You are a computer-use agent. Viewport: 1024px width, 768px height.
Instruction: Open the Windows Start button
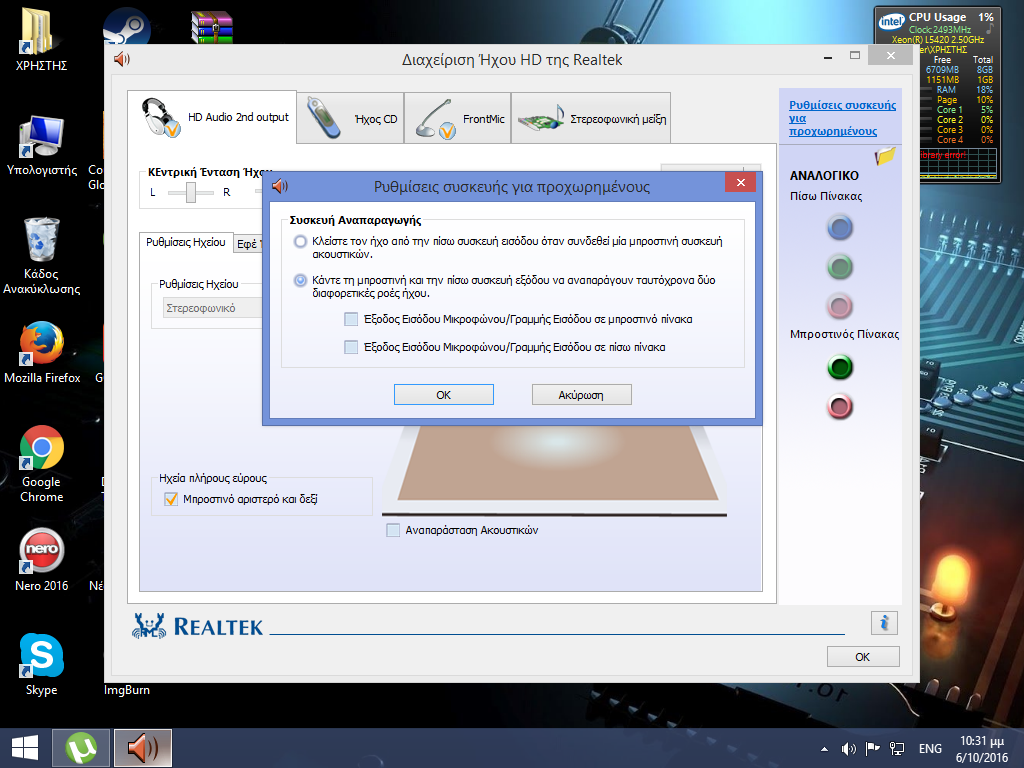tap(25, 748)
